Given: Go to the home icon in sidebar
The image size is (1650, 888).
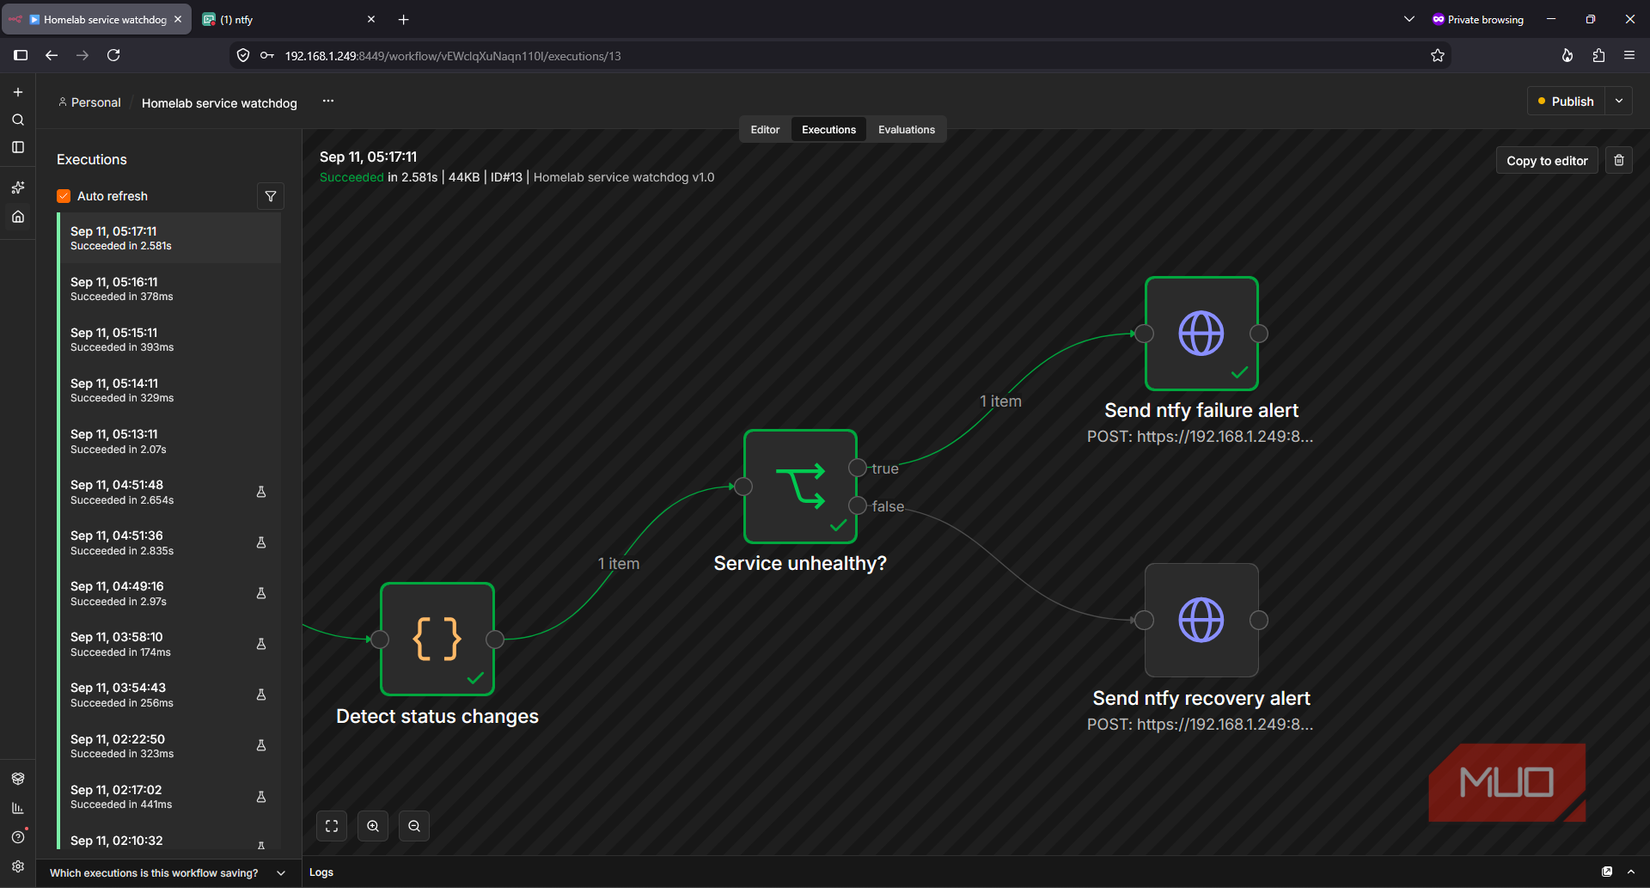Looking at the screenshot, I should [18, 217].
